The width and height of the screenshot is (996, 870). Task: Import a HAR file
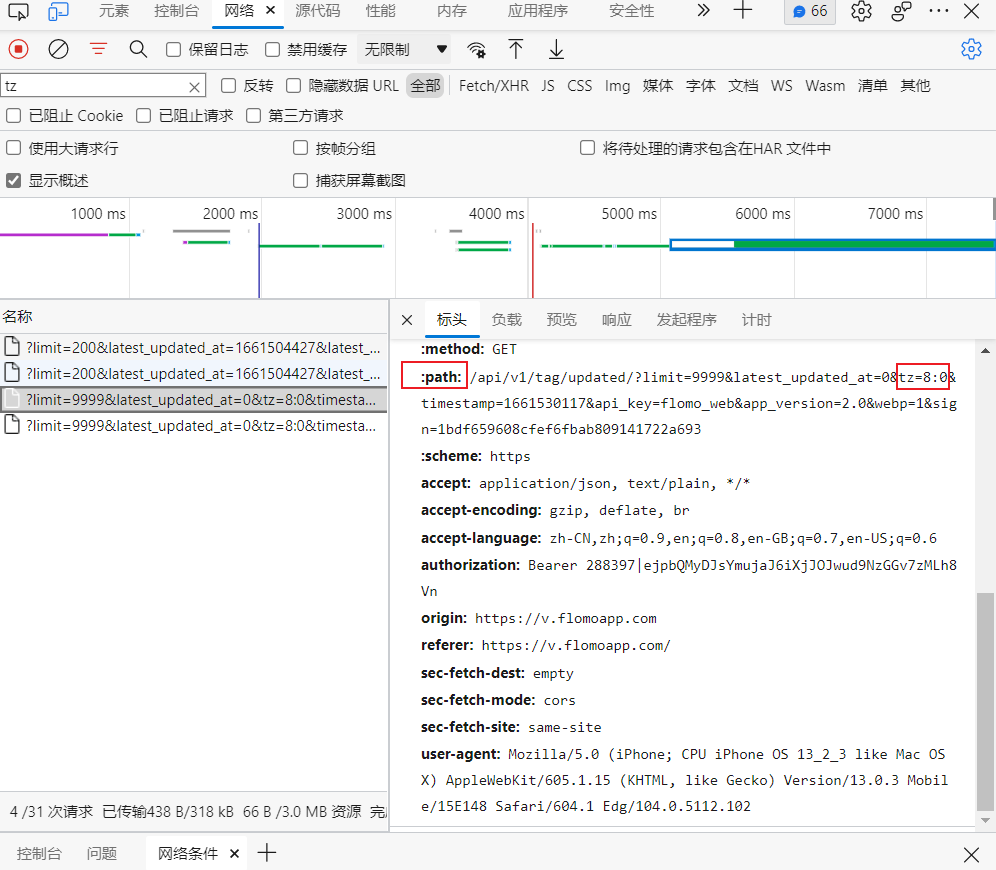click(x=515, y=48)
